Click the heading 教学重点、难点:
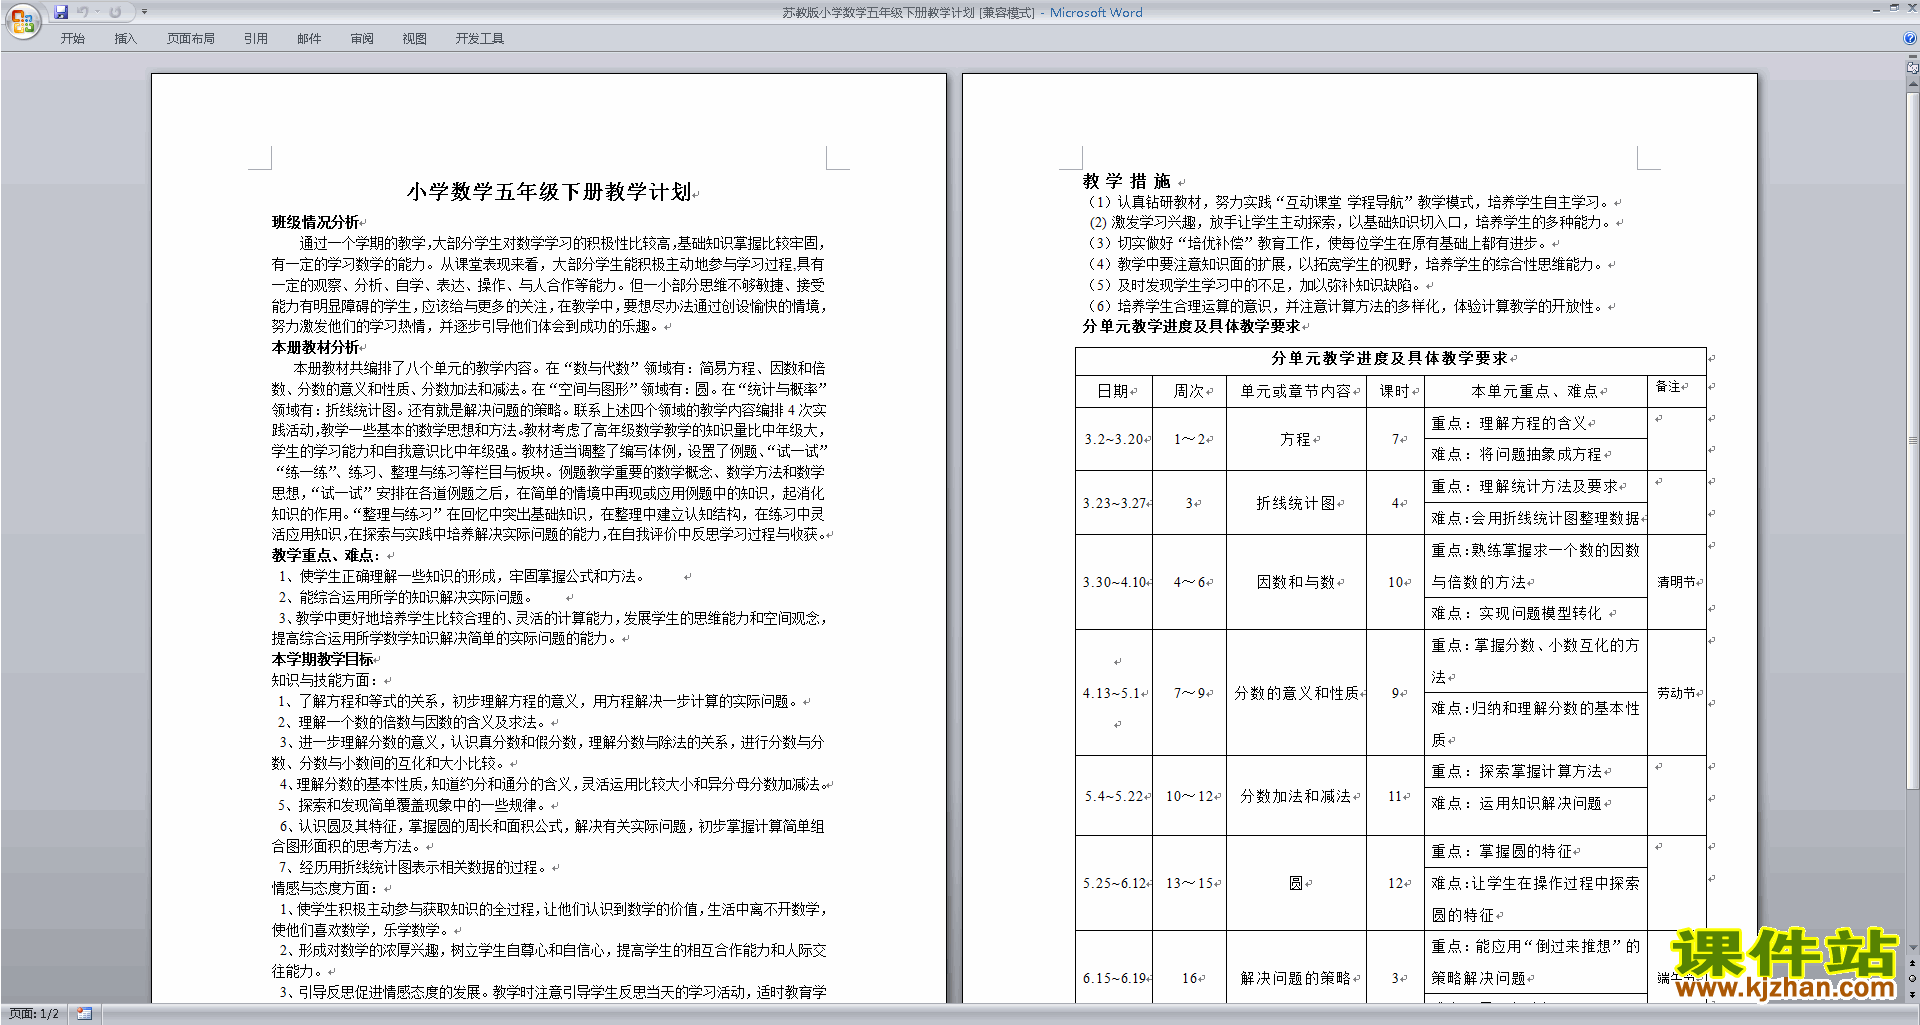The width and height of the screenshot is (1920, 1025). (326, 556)
